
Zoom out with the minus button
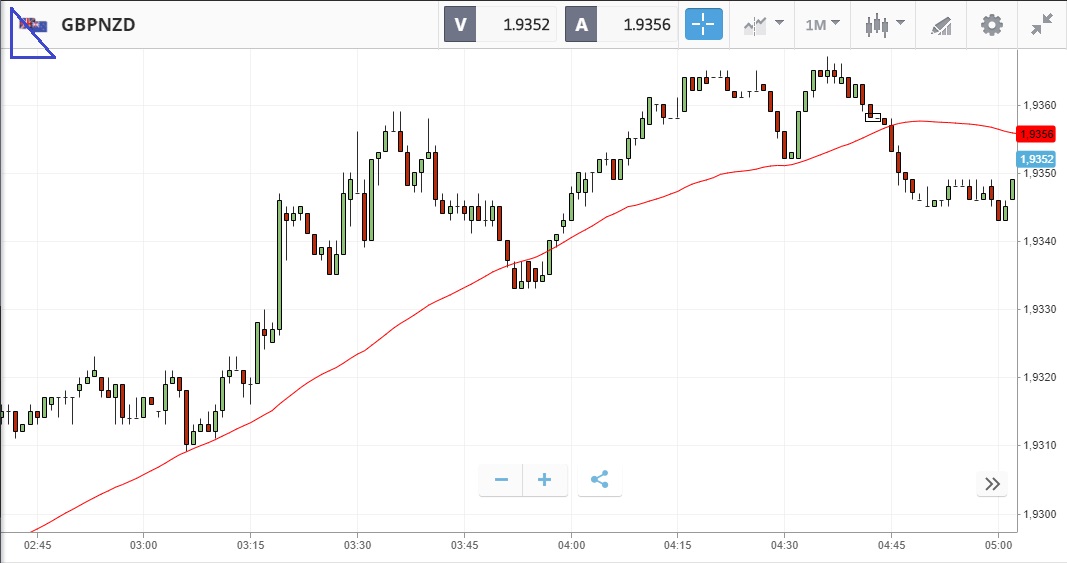501,480
